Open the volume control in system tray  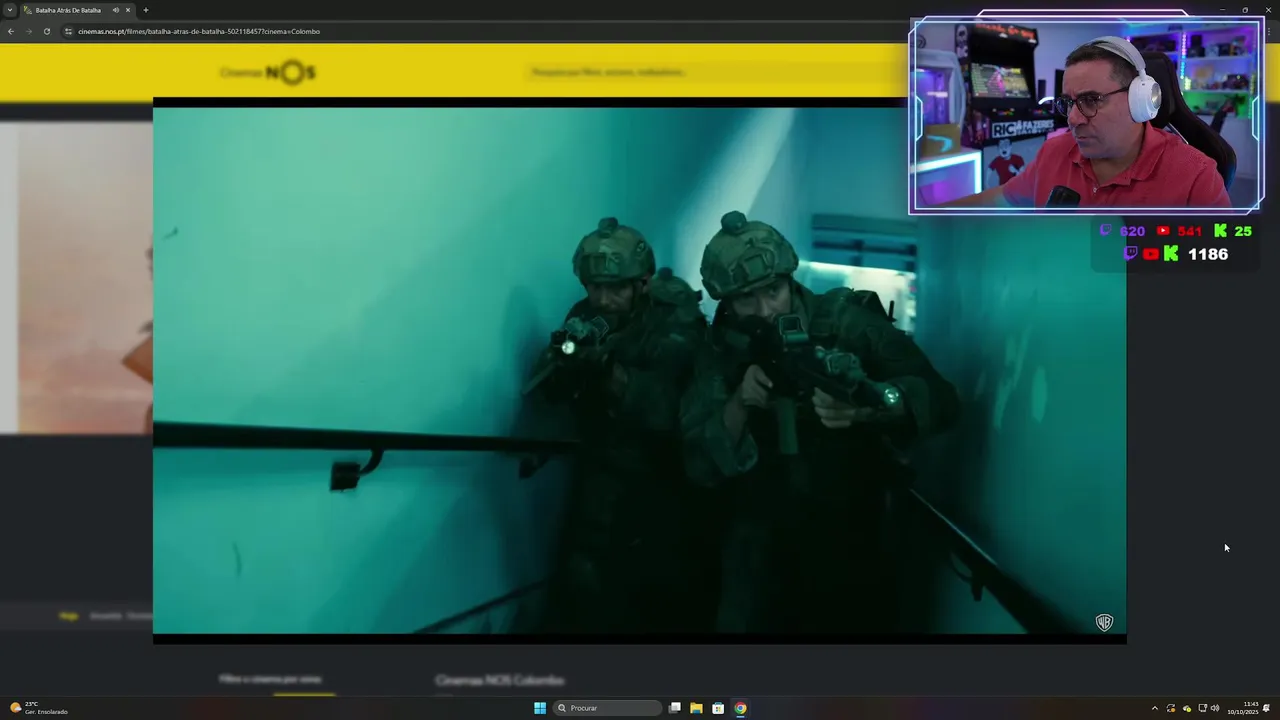pos(1215,708)
